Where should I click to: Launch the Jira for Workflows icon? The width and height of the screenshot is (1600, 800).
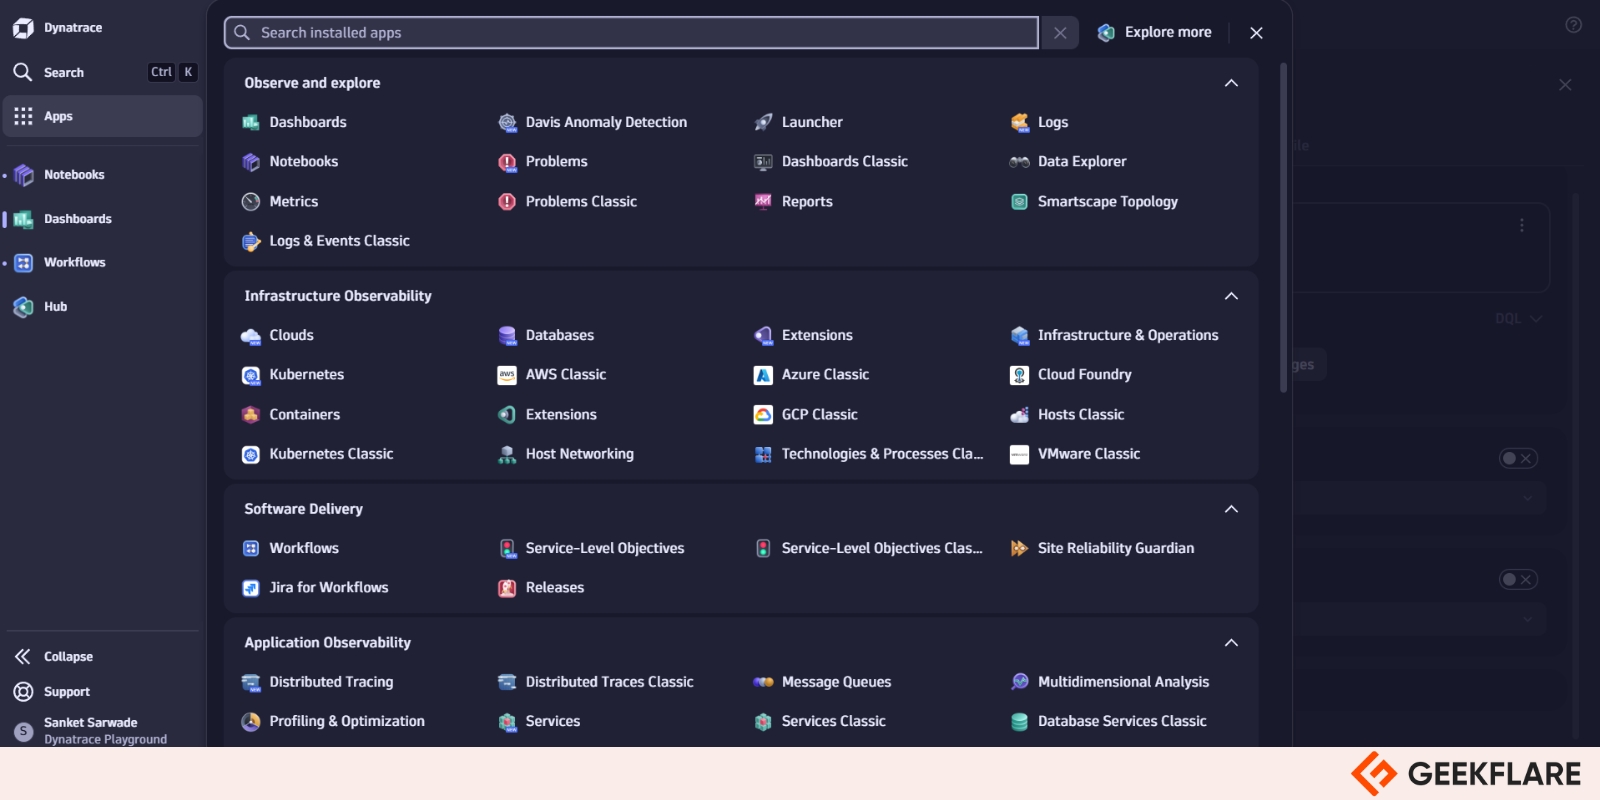(251, 588)
